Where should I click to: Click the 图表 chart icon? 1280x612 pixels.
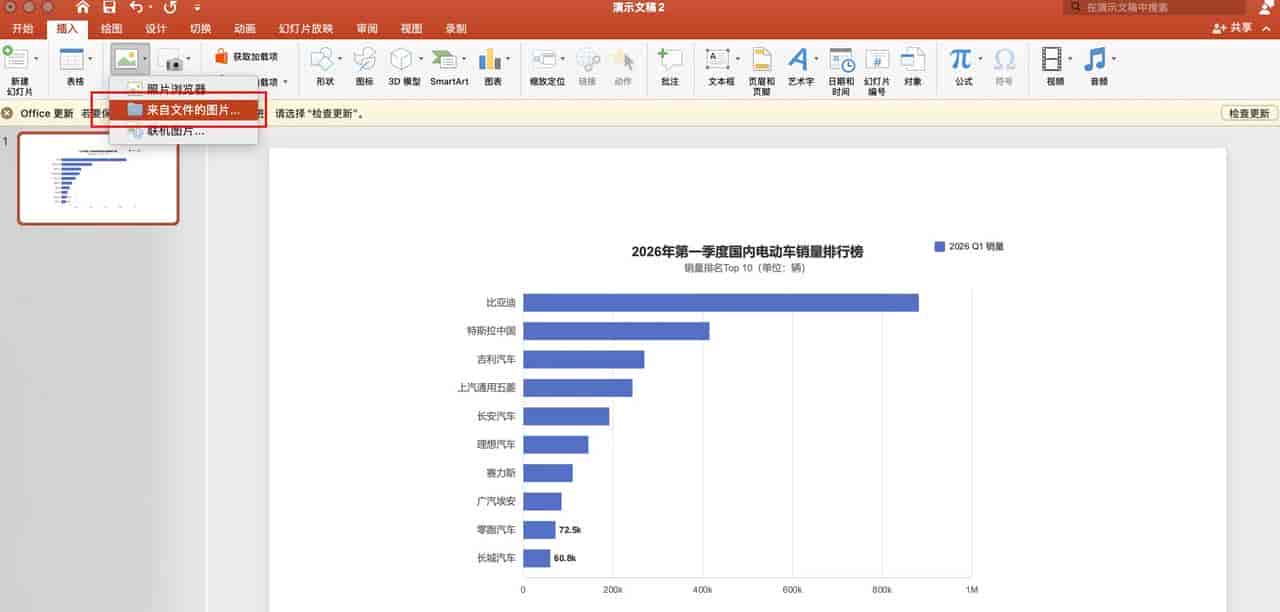click(x=489, y=59)
